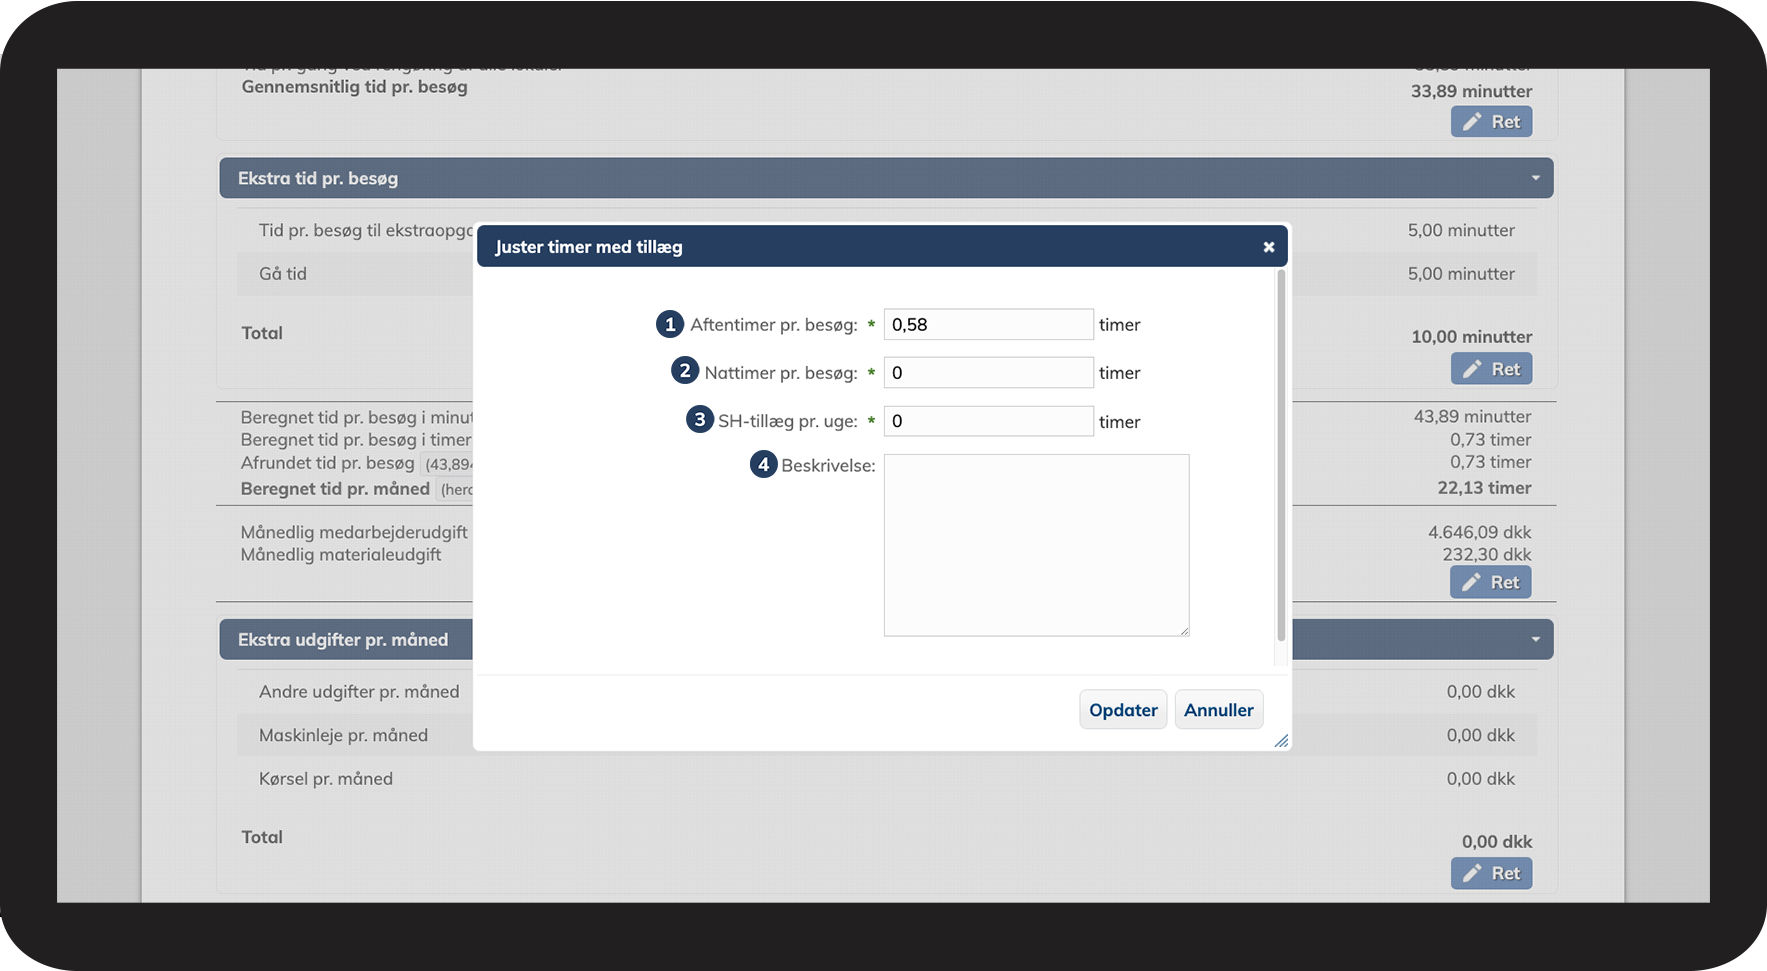Click numbered marker 2 beside Nattimer
This screenshot has height=971, width=1767.
coord(685,371)
